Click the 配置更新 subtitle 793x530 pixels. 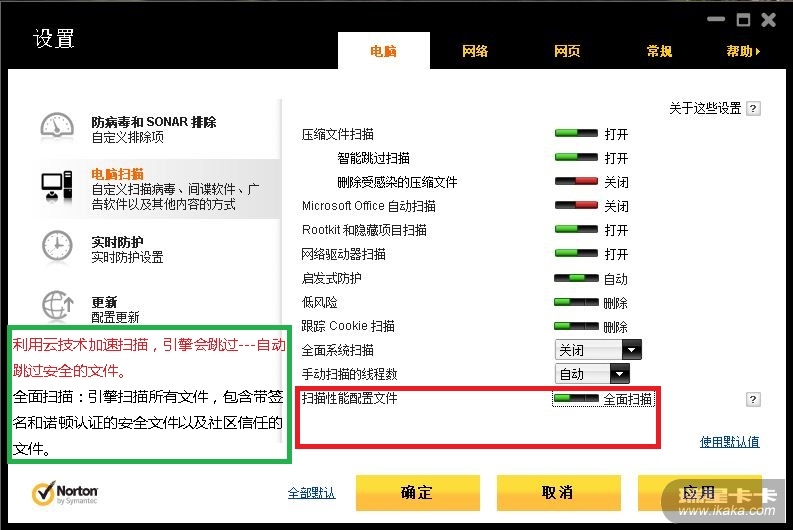coord(115,317)
